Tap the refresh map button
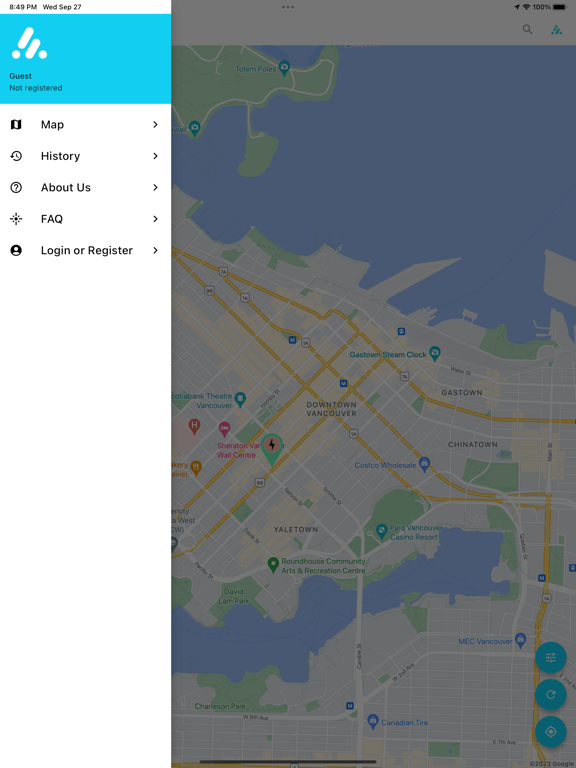The image size is (576, 768). click(x=551, y=695)
